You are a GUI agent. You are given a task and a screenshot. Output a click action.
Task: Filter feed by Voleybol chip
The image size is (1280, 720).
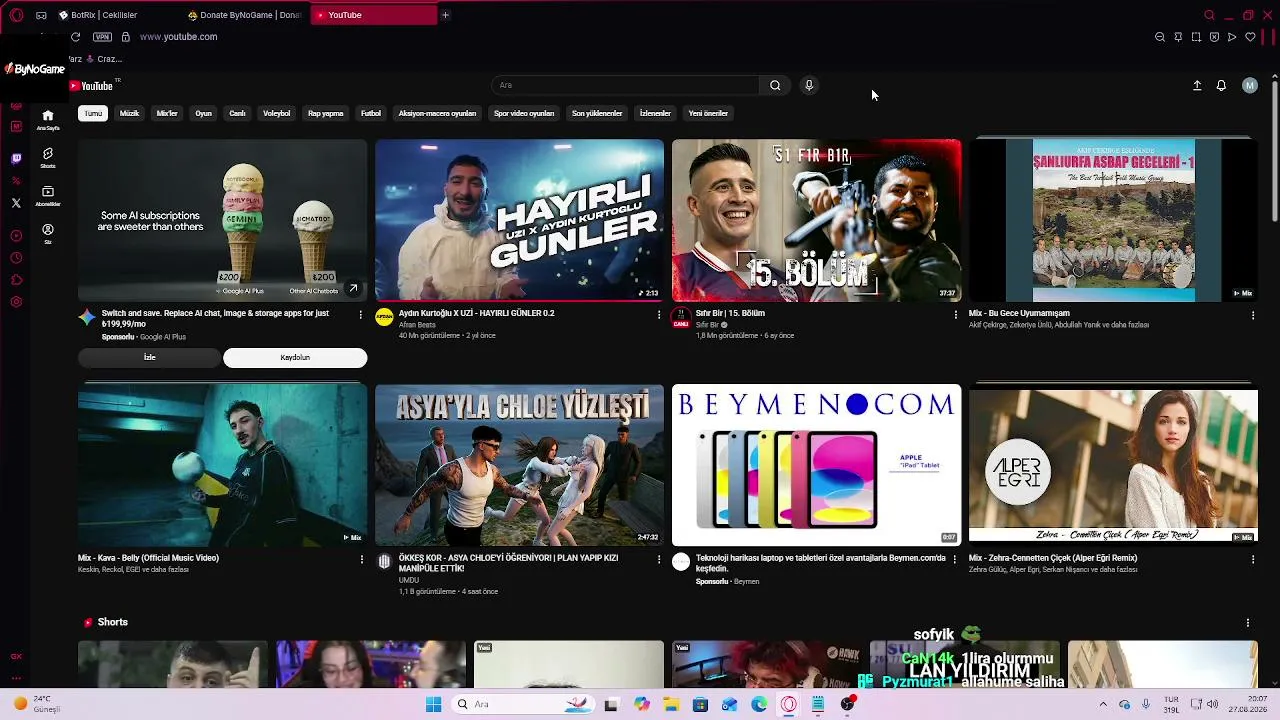(276, 113)
